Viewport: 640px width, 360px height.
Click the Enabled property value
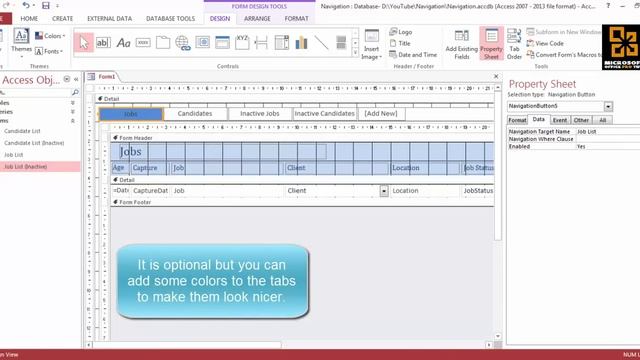click(607, 146)
